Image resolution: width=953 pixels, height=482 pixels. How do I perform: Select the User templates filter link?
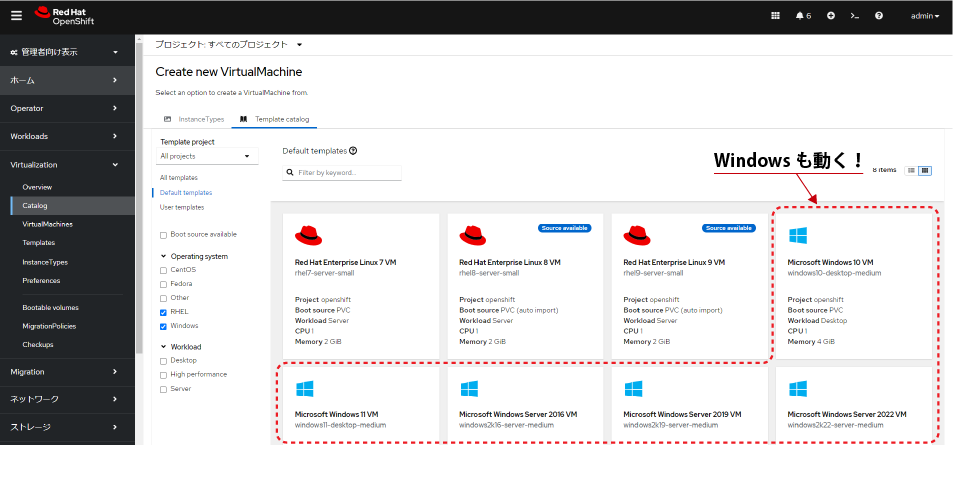182,207
